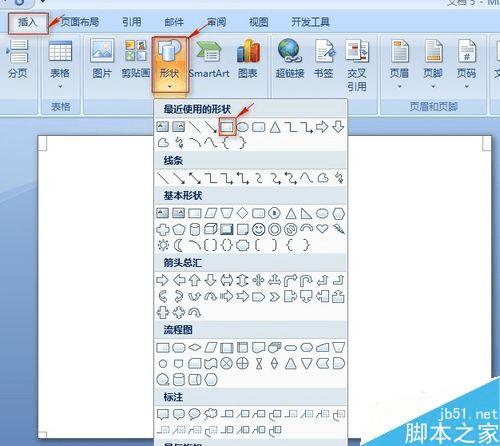The width and height of the screenshot is (500, 446).
Task: Select the cube basic shape
Action: [x=210, y=229]
